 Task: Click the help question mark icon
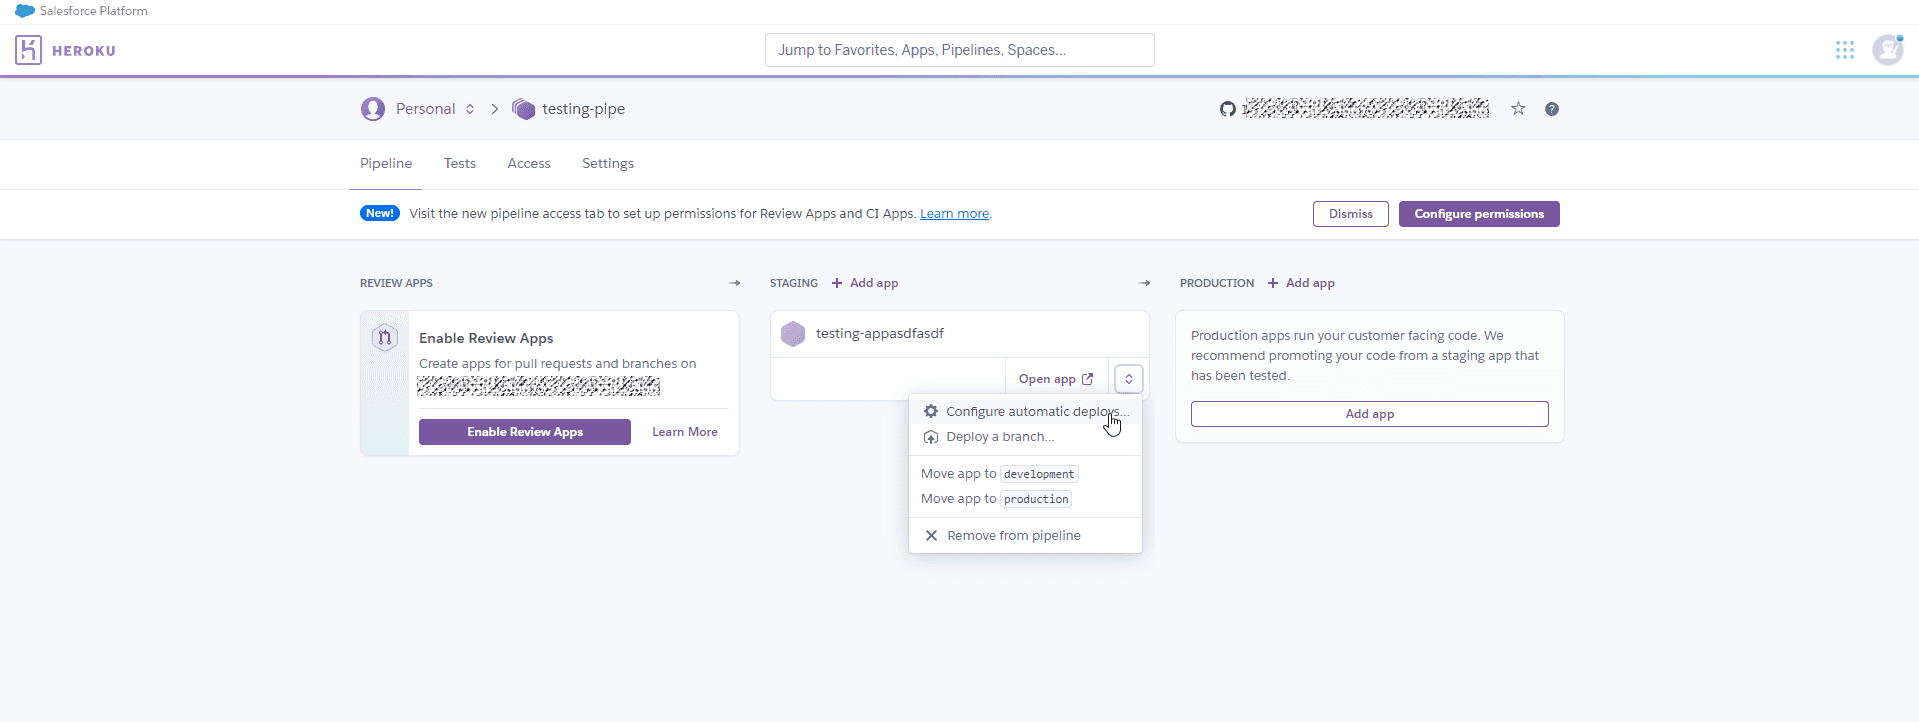pos(1551,109)
